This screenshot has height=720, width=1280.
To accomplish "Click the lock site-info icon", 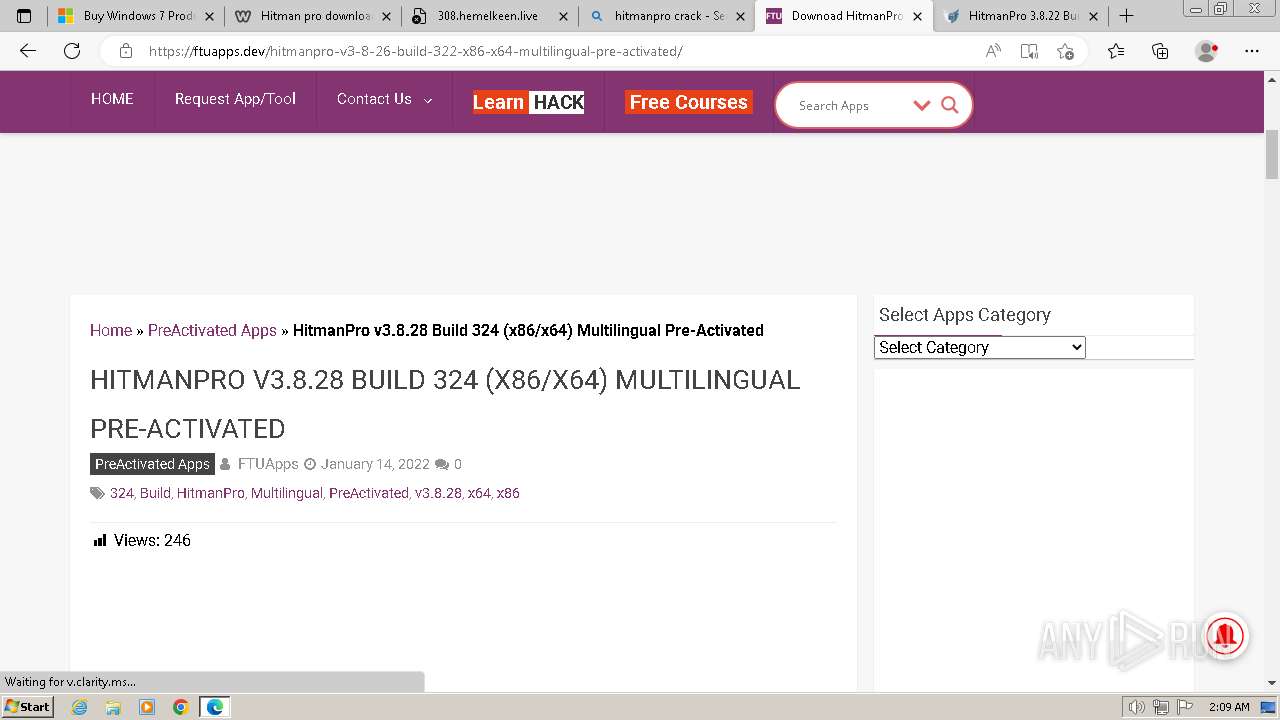I will pyautogui.click(x=126, y=51).
